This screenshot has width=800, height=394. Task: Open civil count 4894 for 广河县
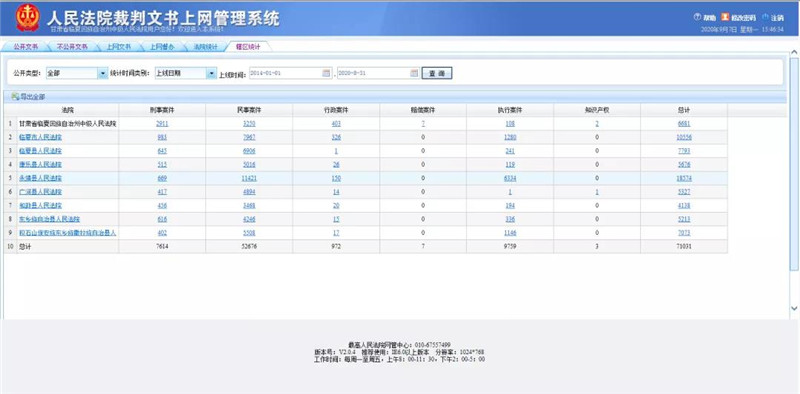(x=249, y=192)
